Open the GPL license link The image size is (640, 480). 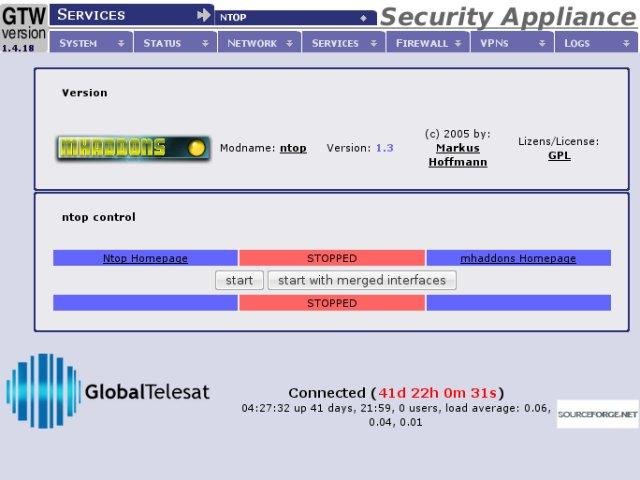click(559, 156)
